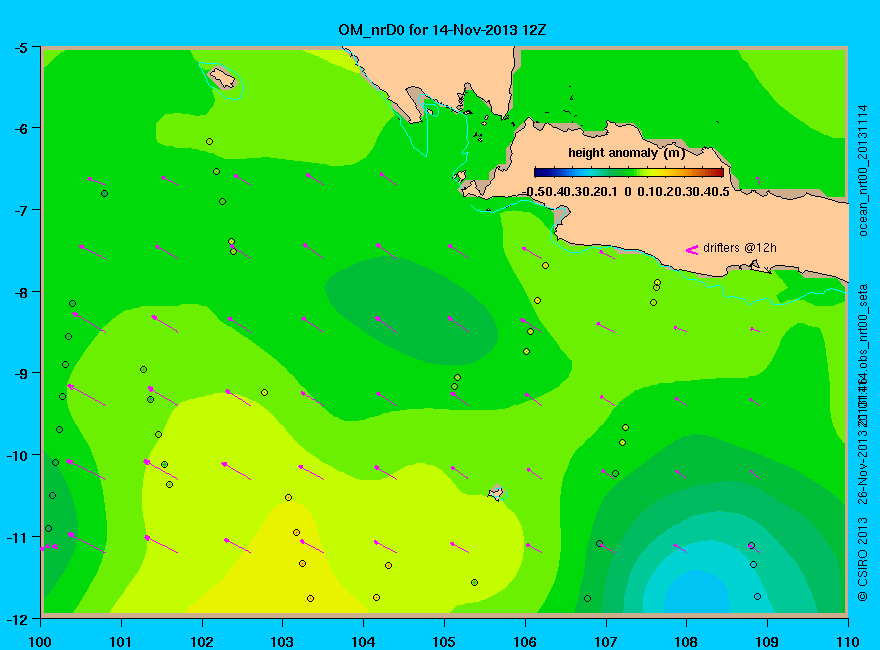
Task: Click the tiny island near longitude 105.6, latitude -10.5
Action: coord(496,493)
